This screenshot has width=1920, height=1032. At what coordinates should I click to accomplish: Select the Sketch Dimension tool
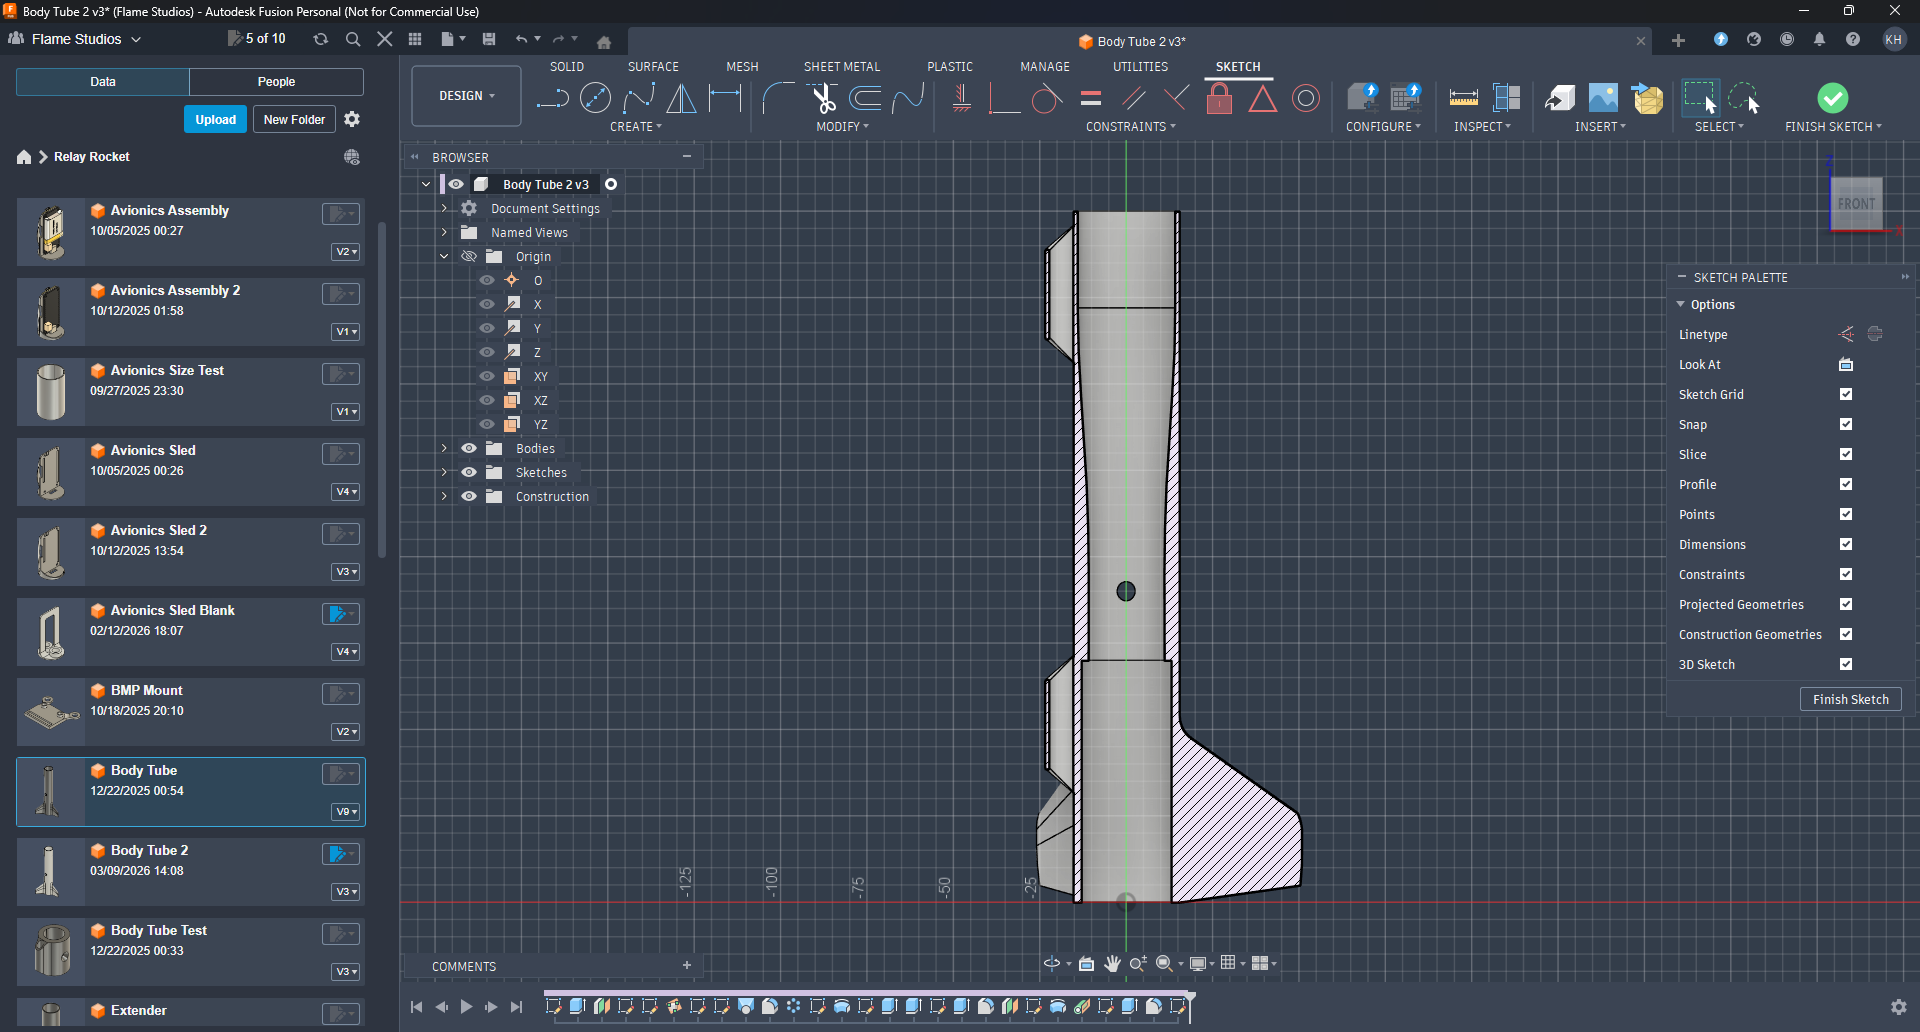pyautogui.click(x=725, y=98)
